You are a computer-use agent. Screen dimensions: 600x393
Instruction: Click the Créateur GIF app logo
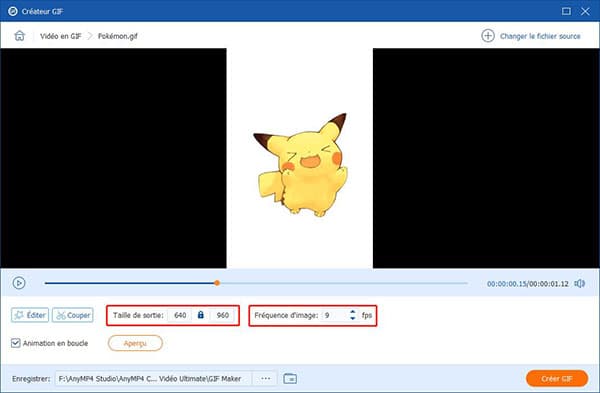click(13, 11)
